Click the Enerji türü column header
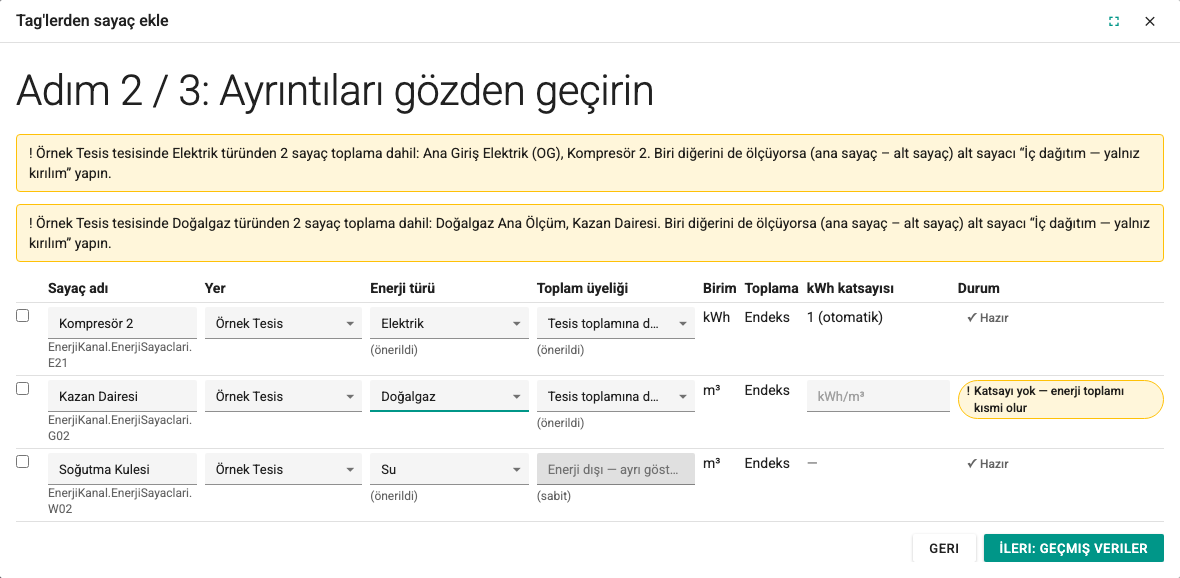This screenshot has width=1180, height=578. (403, 289)
